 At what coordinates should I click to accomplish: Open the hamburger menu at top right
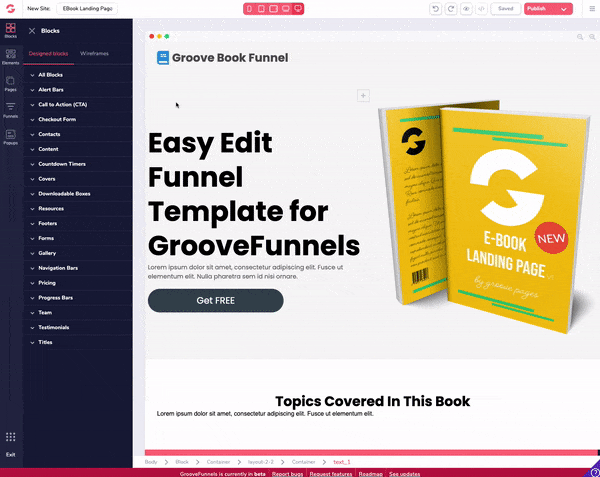tap(592, 8)
